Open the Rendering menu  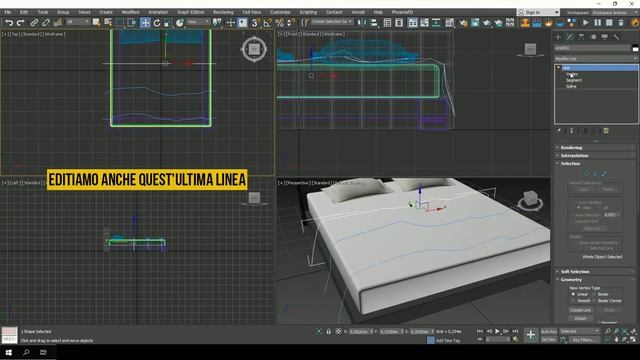tap(223, 12)
